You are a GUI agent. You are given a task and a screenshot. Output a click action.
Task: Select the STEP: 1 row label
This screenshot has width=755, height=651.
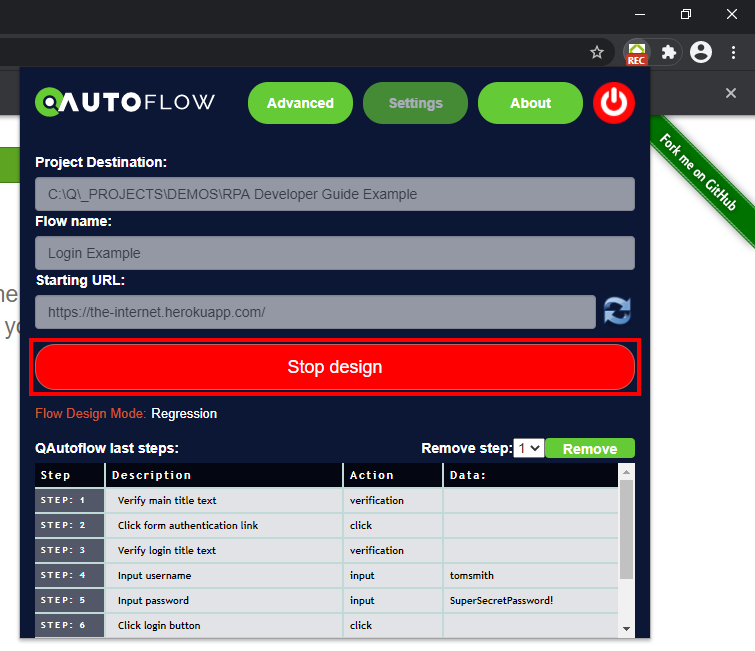coord(70,500)
